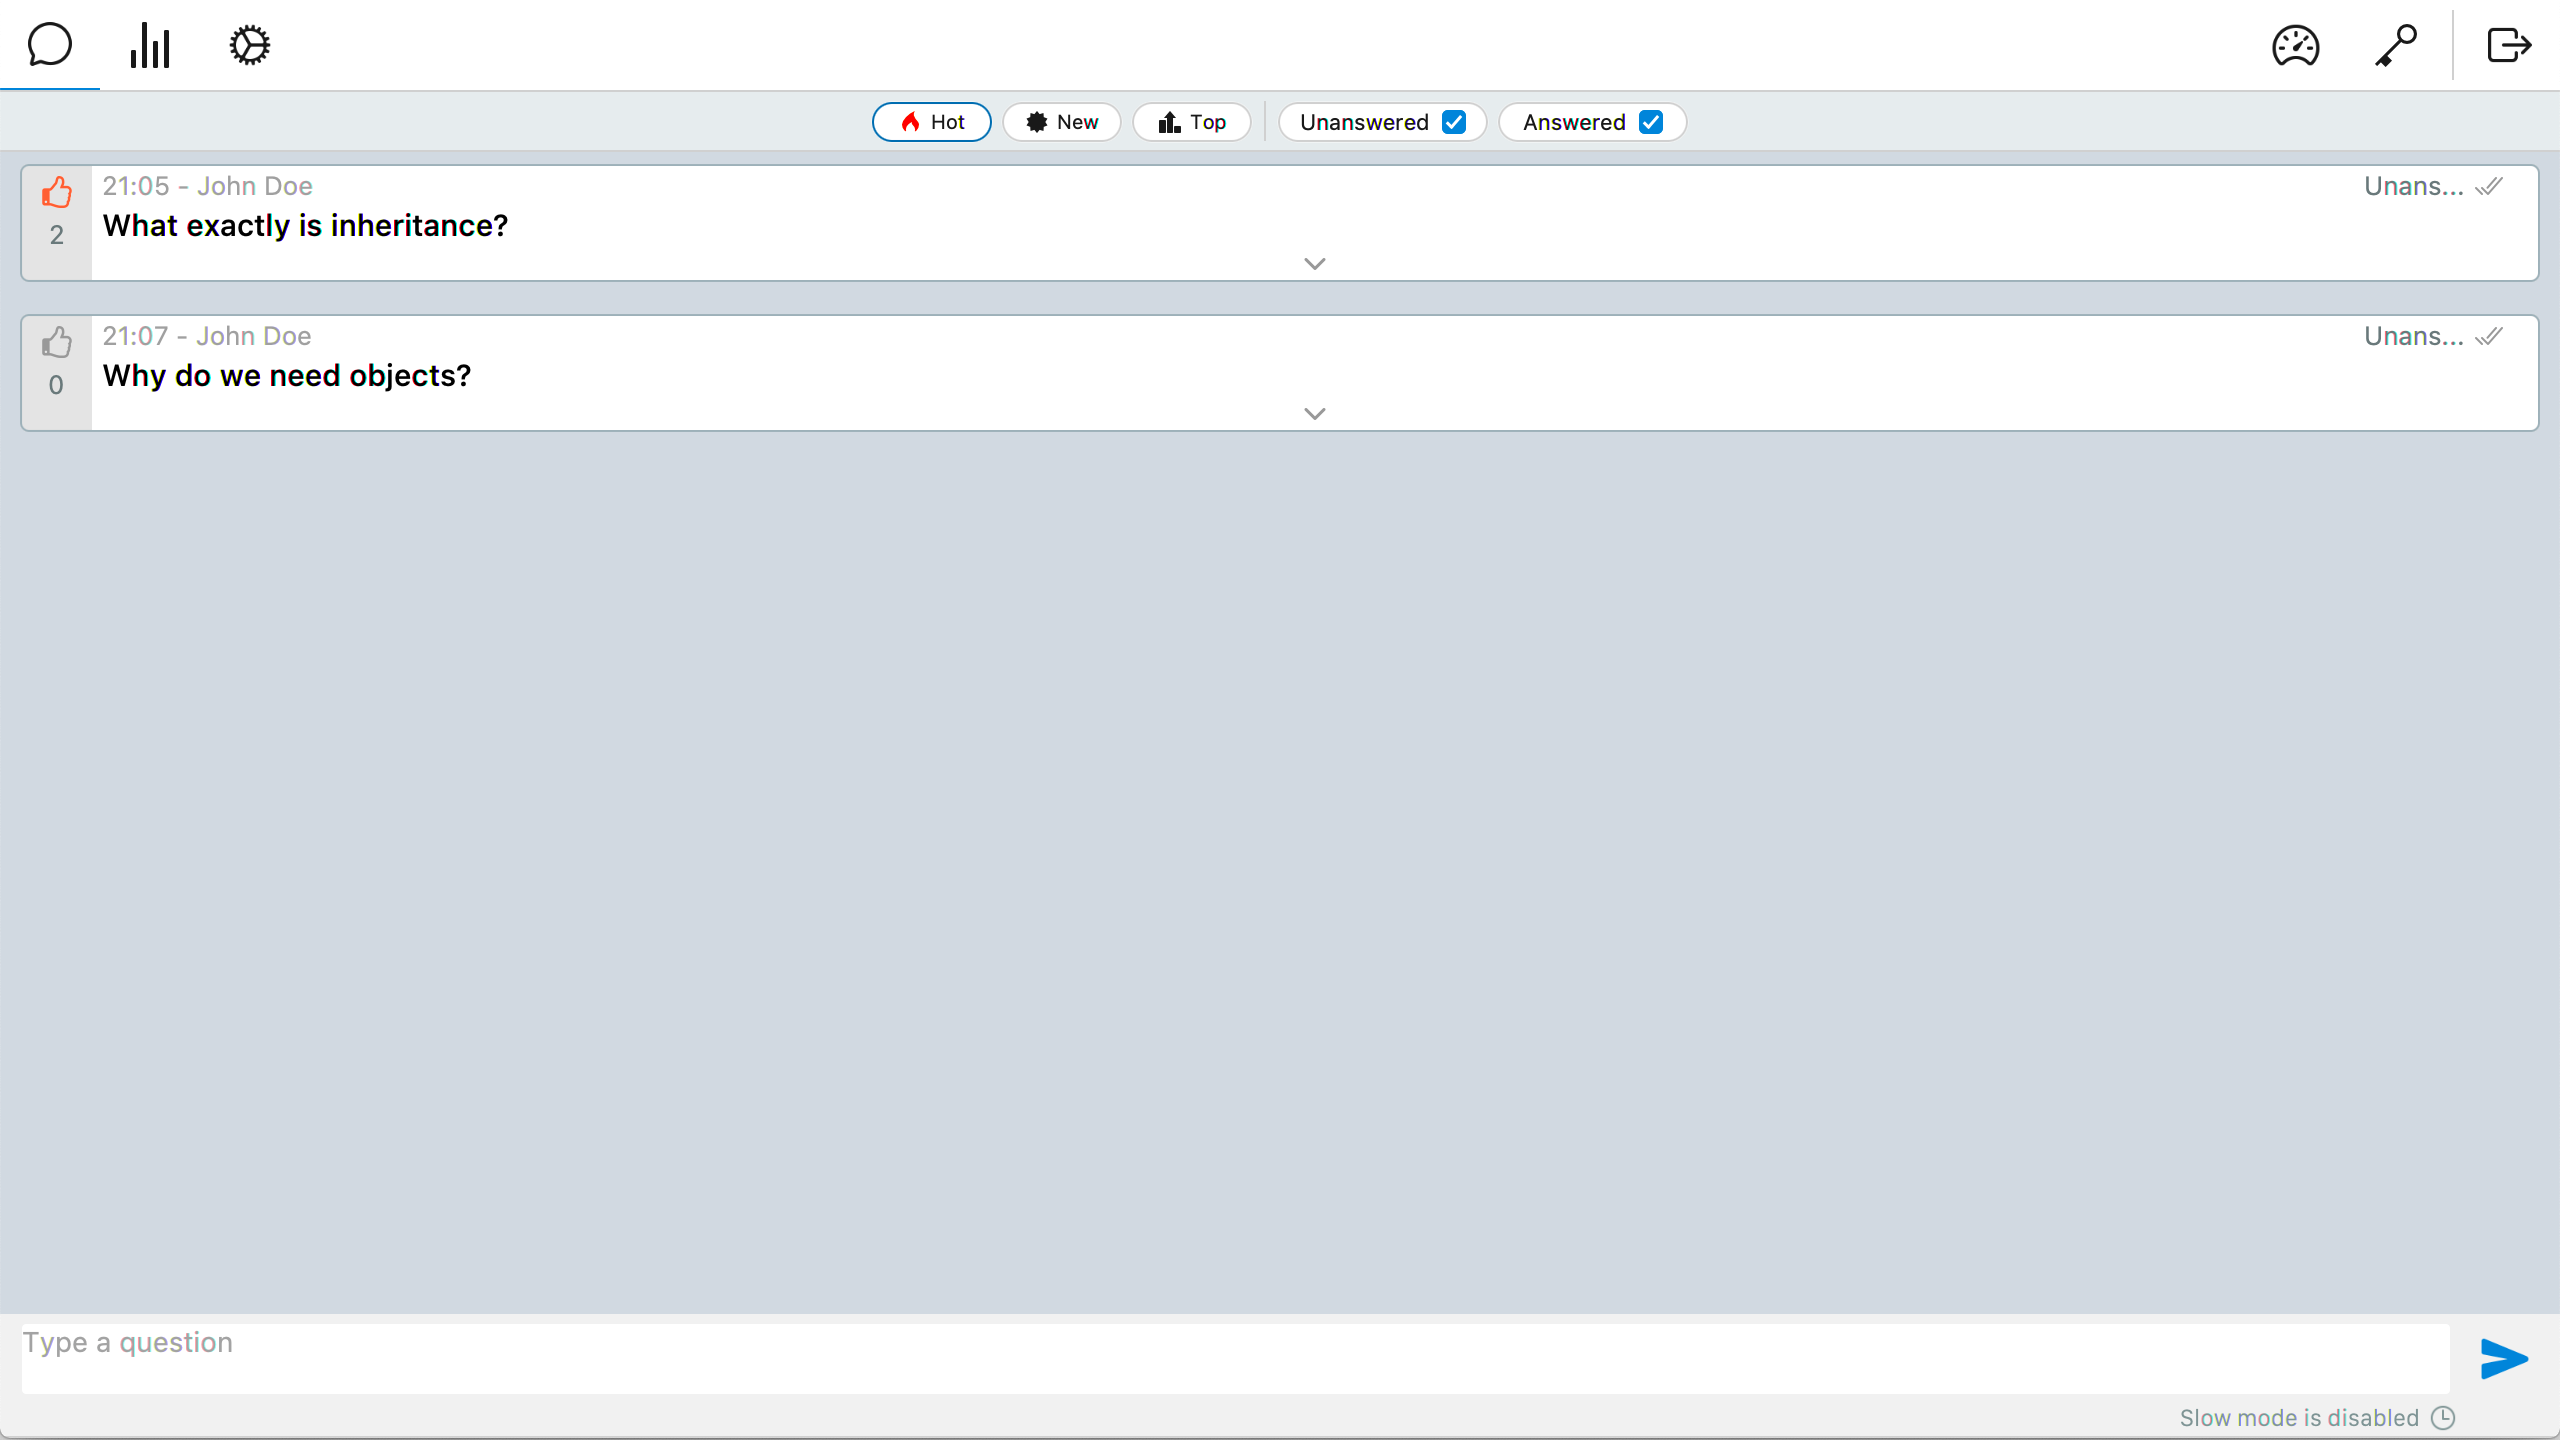The height and width of the screenshot is (1440, 2560).
Task: Focus the 'Type a question' field
Action: [1235, 1357]
